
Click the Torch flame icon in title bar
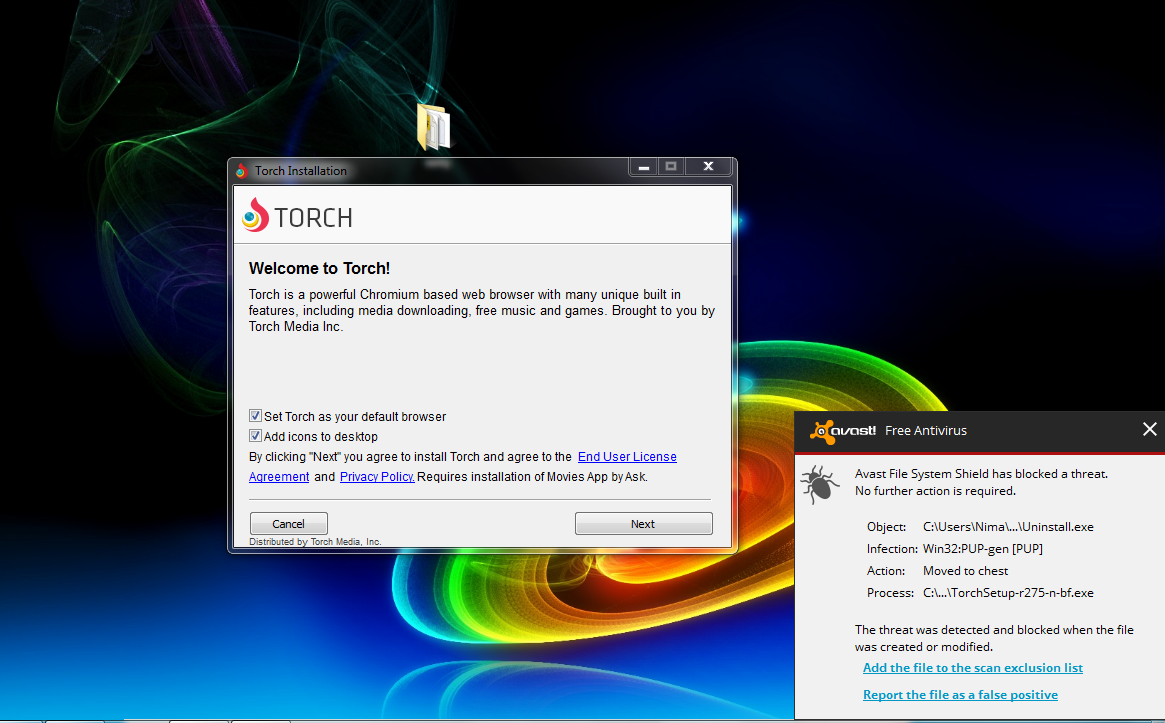[x=241, y=171]
